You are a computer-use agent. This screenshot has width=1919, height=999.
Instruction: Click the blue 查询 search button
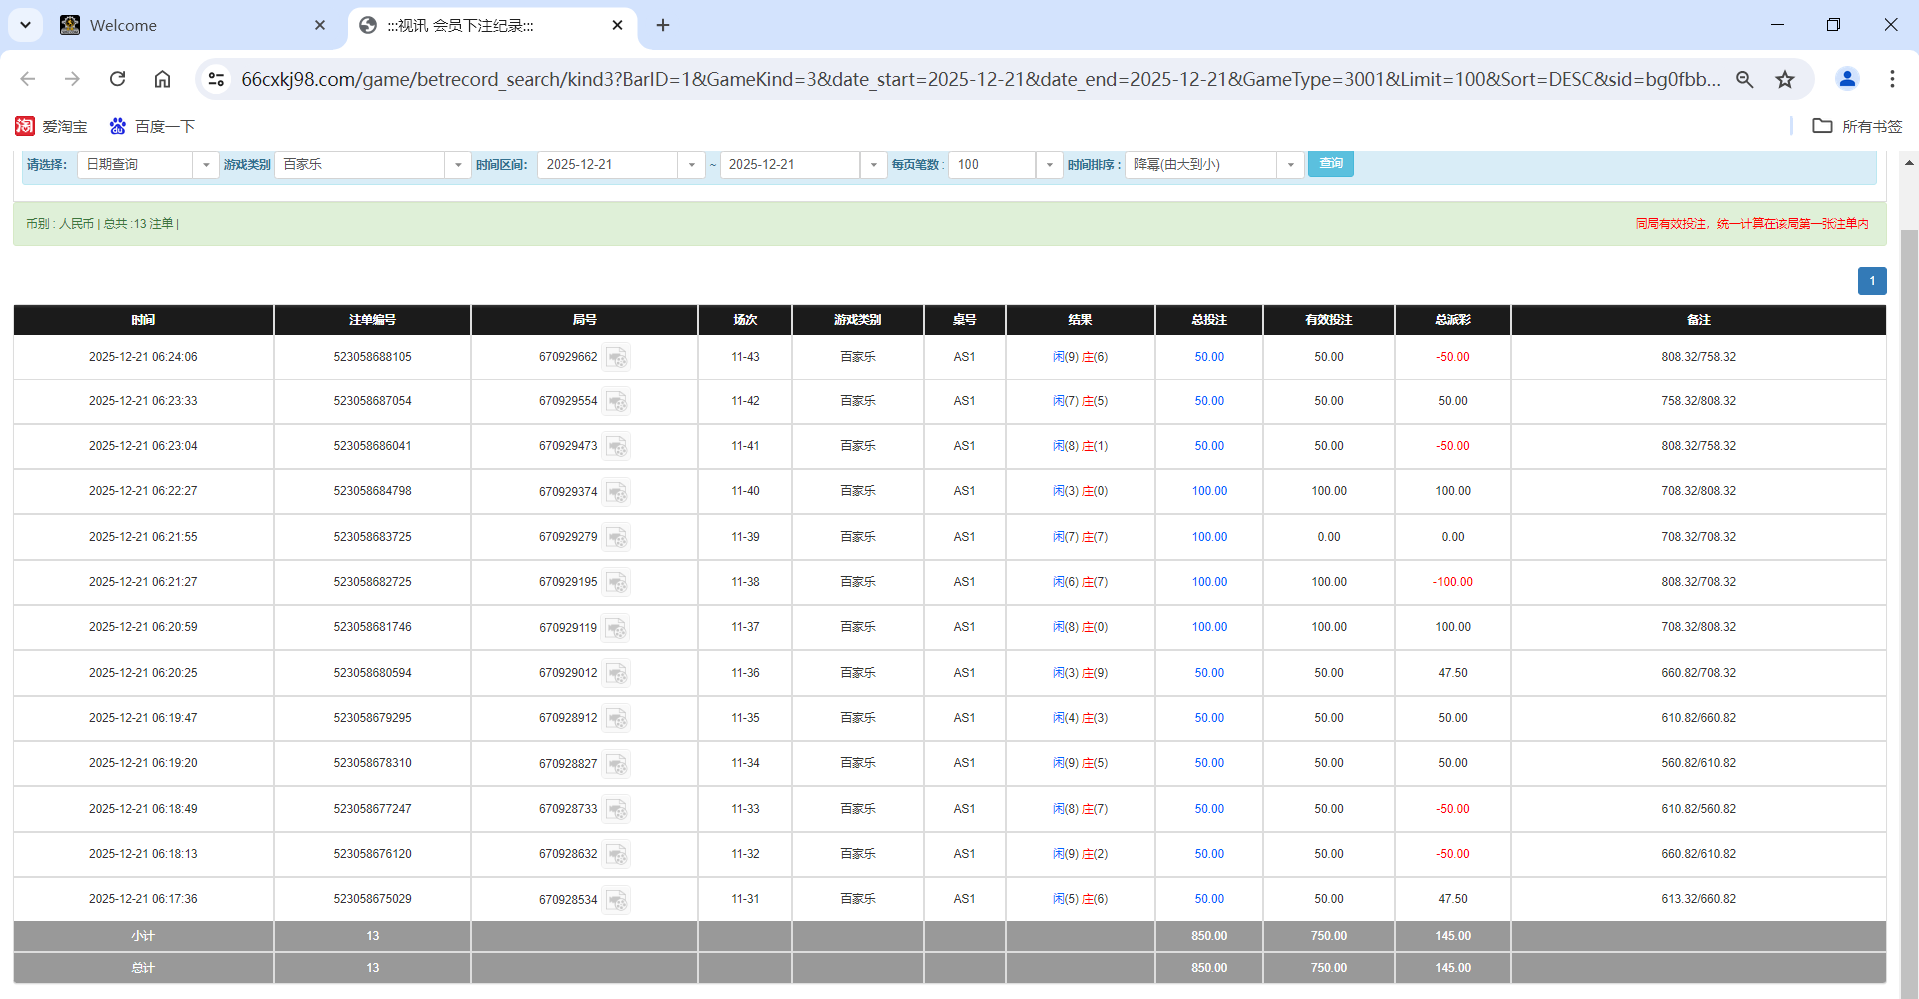[x=1330, y=163]
